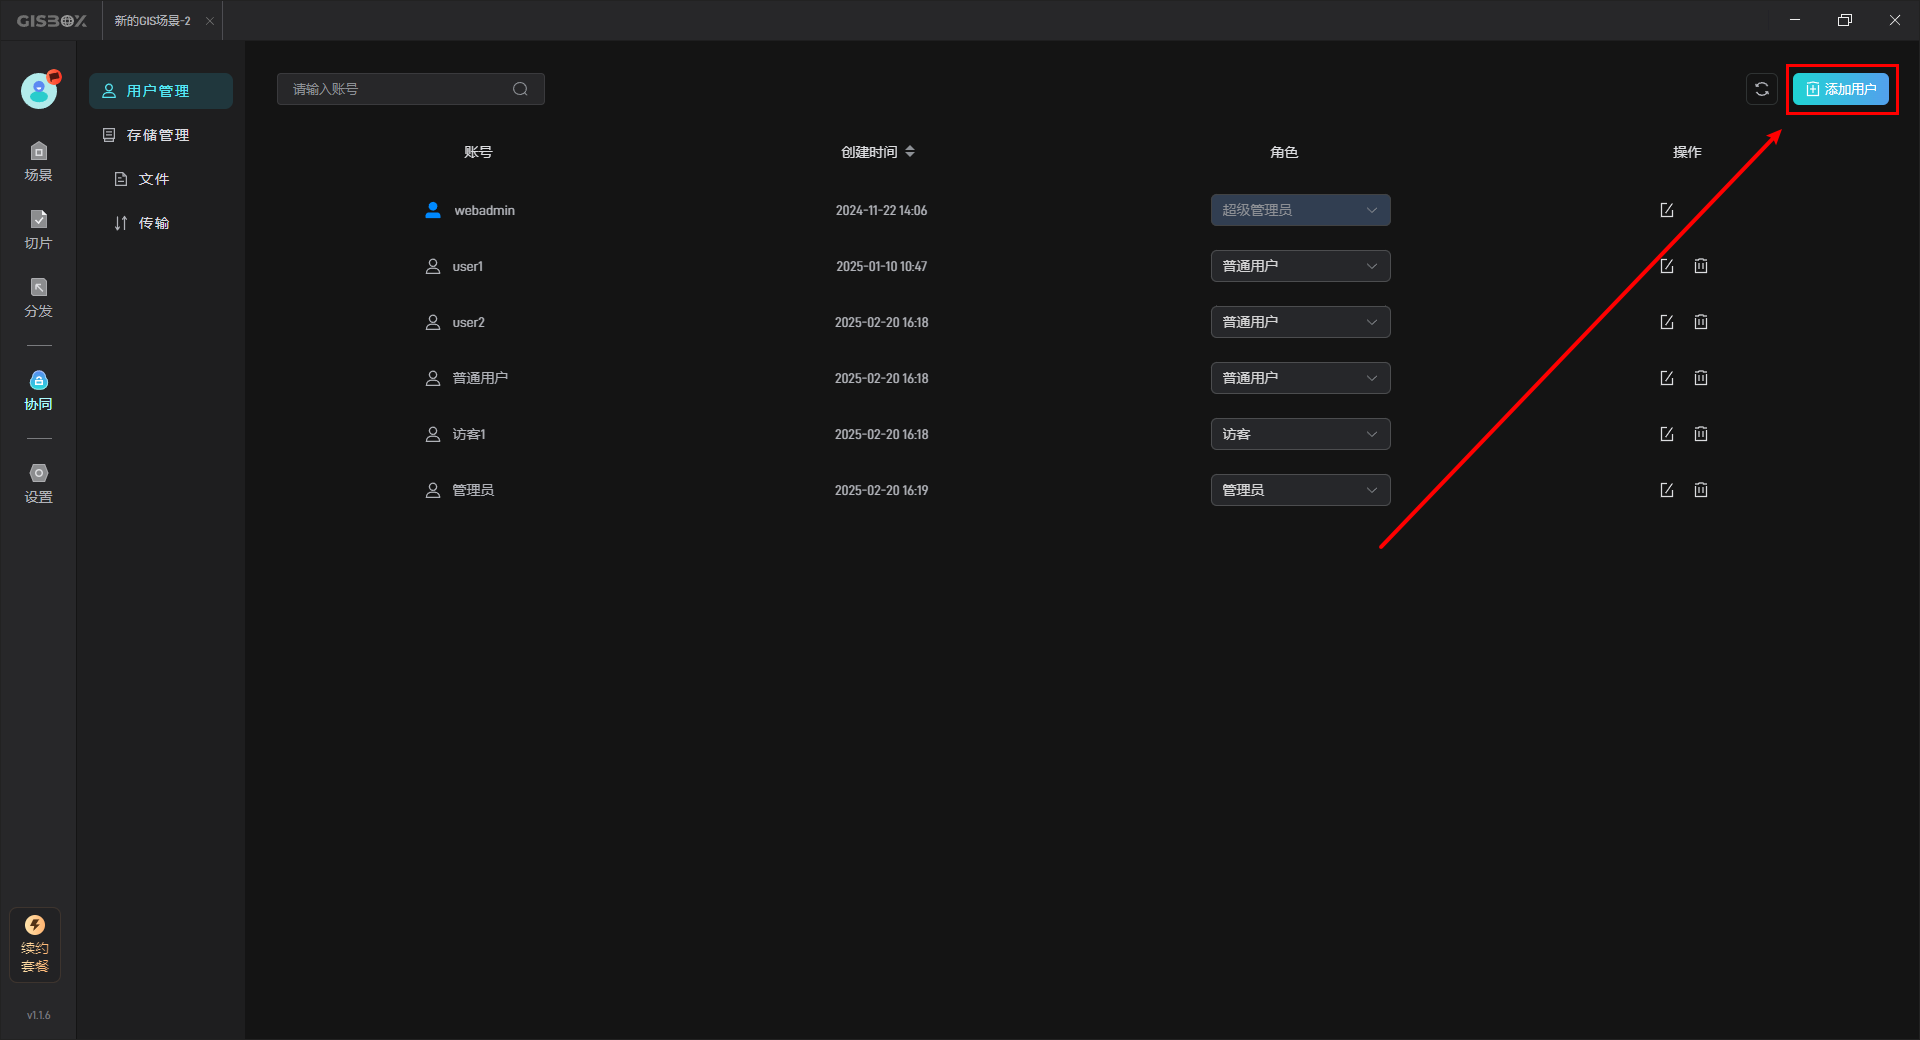Viewport: 1920px width, 1040px height.
Task: Click the 角色 column header
Action: 1284,152
